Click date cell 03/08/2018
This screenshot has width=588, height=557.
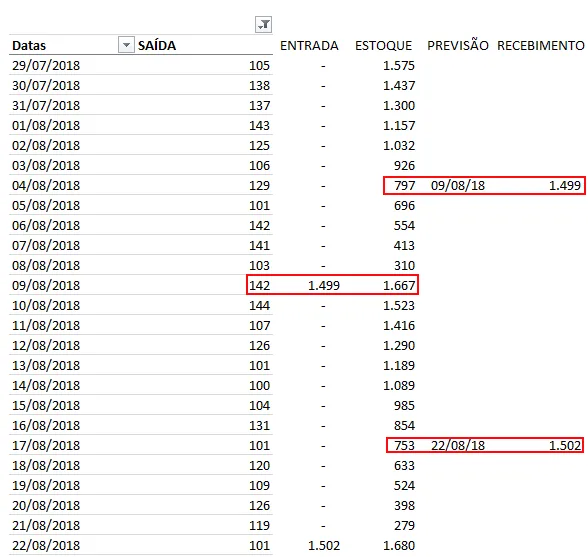click(46, 165)
